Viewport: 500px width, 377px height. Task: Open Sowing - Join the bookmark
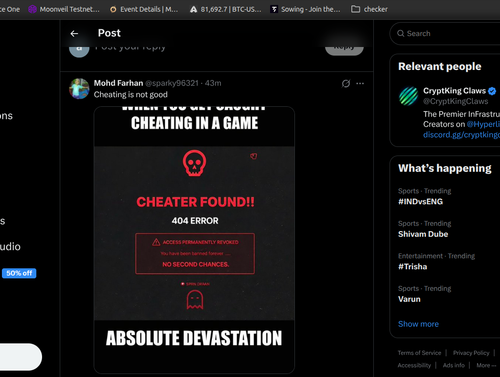[x=305, y=9]
